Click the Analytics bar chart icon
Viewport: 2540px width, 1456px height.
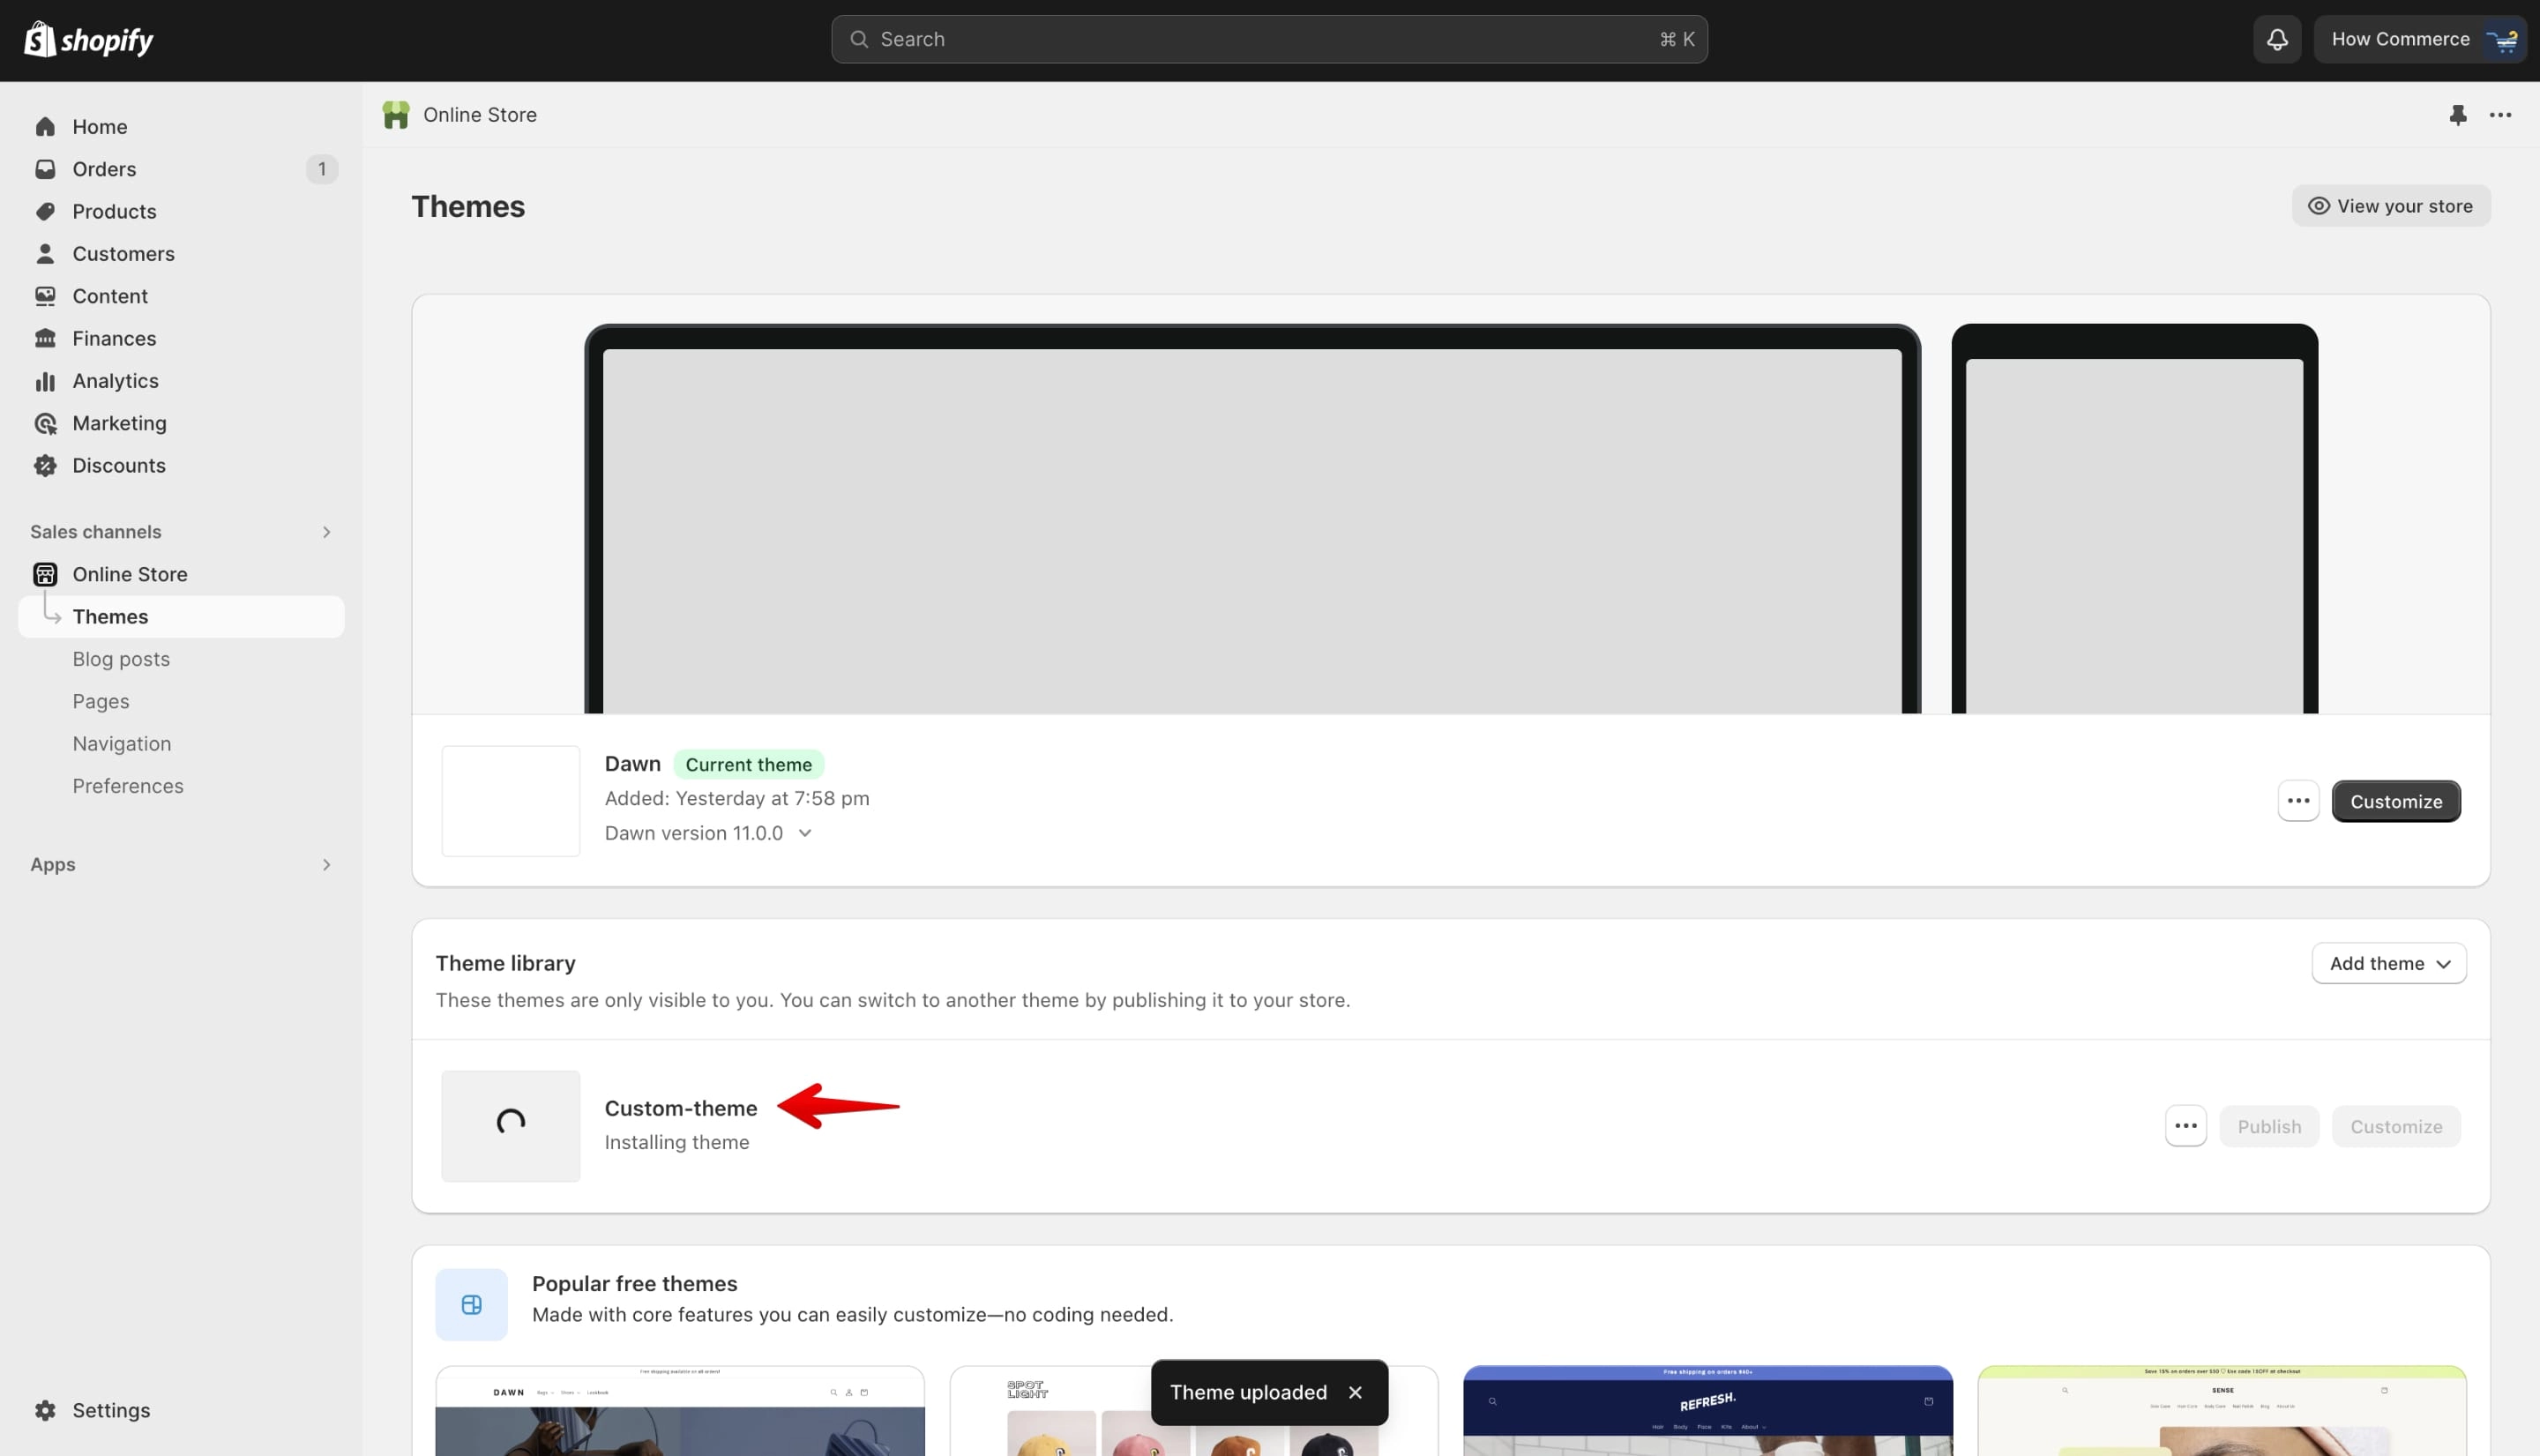[45, 381]
